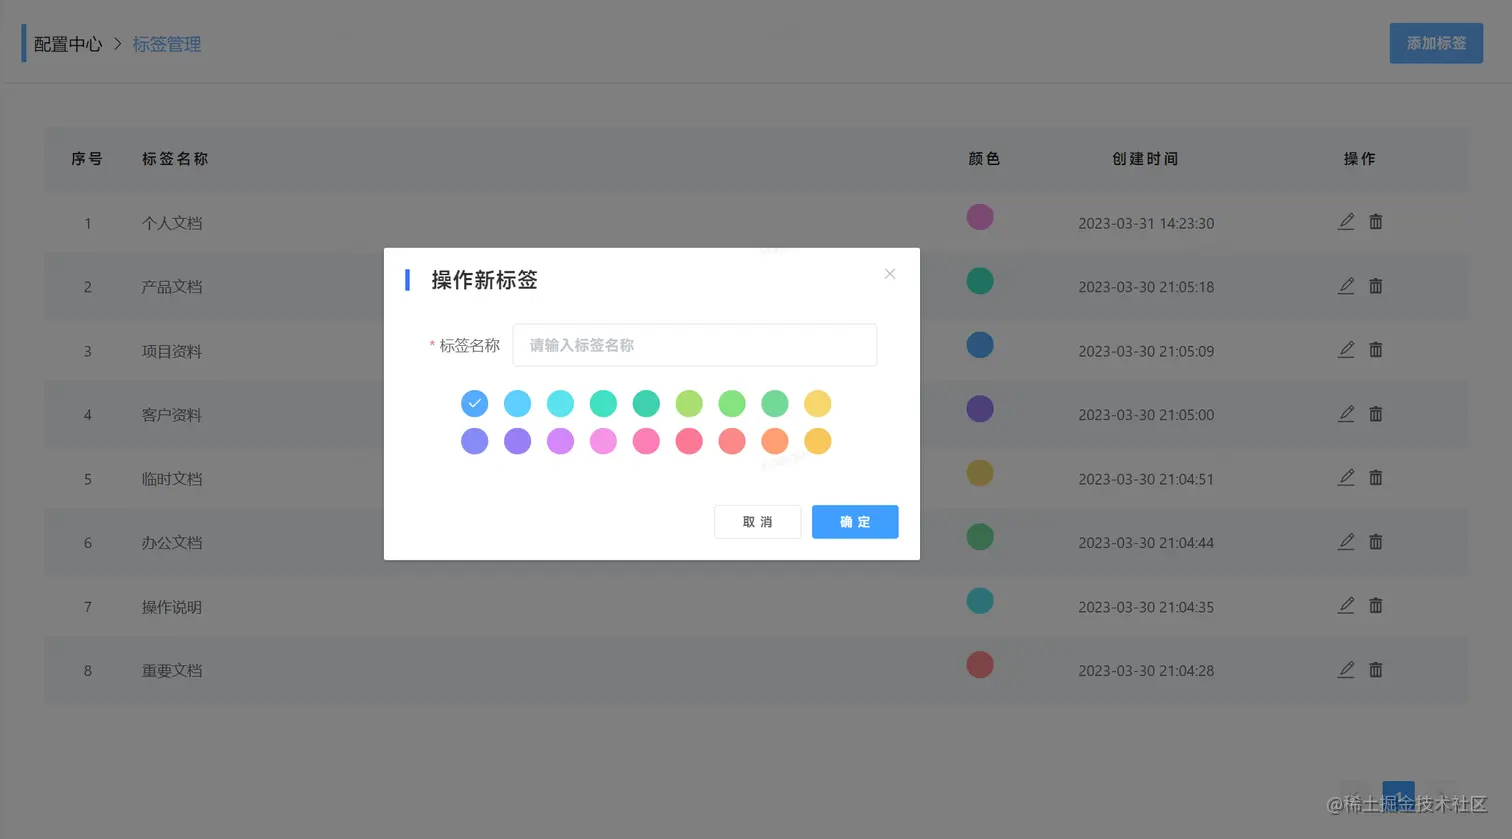
Task: Click the 操作 column header
Action: [1360, 159]
